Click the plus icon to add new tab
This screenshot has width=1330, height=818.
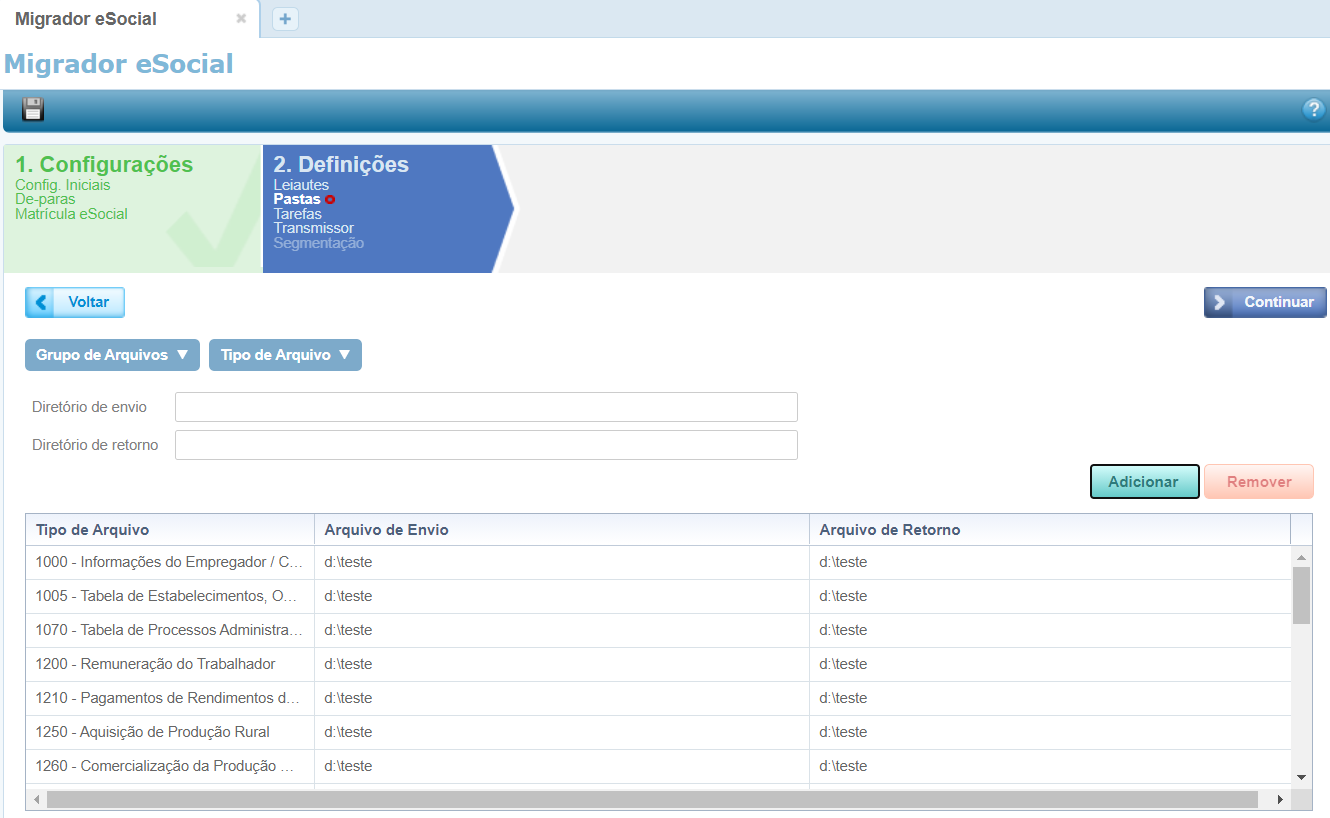[x=285, y=19]
